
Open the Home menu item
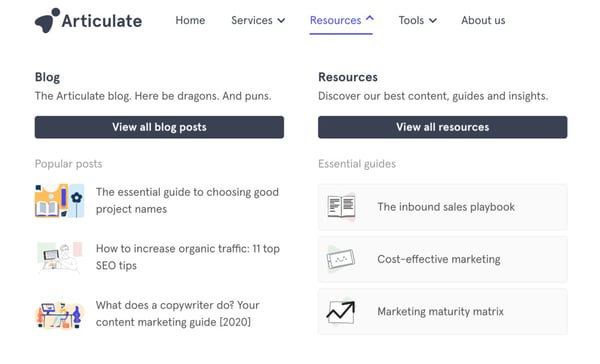(190, 20)
